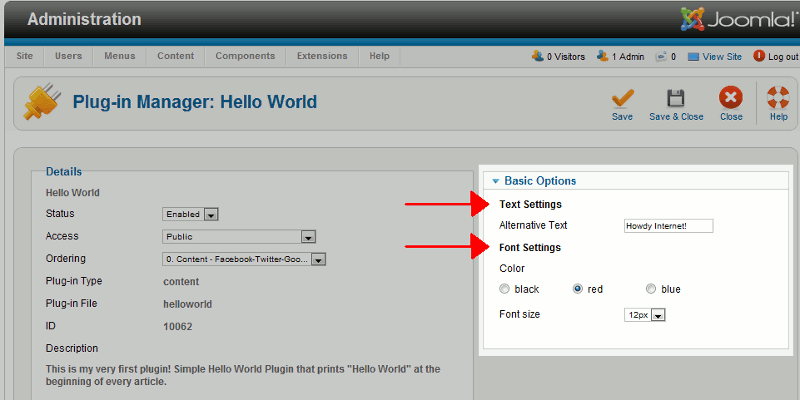Click the Text Settings heading
This screenshot has width=800, height=400.
coord(531,205)
